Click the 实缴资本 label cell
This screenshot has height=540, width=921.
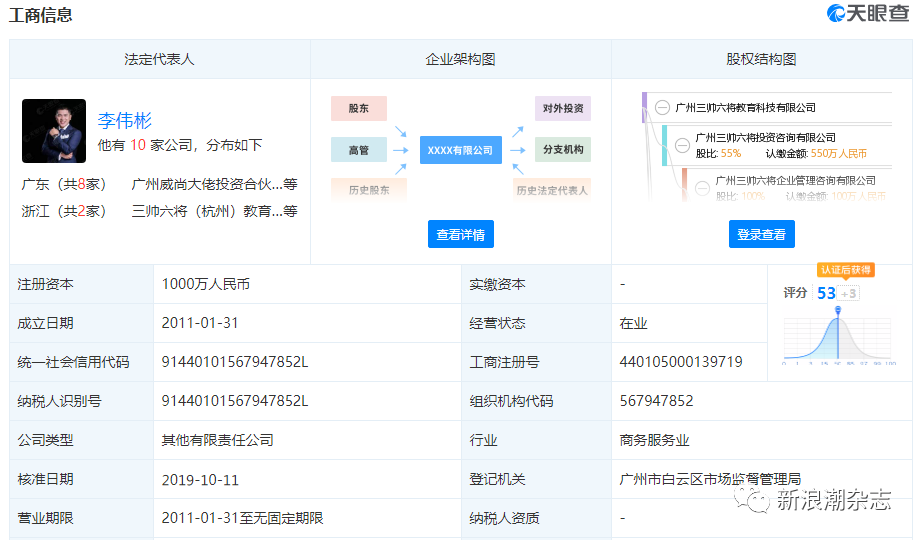536,284
